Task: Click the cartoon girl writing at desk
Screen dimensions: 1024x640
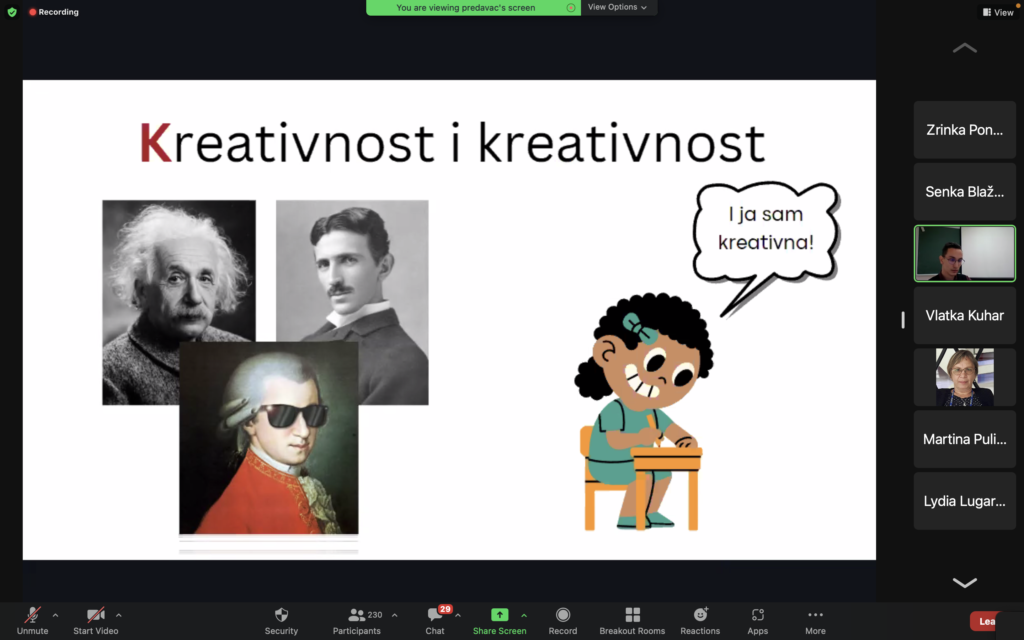Action: pos(643,413)
